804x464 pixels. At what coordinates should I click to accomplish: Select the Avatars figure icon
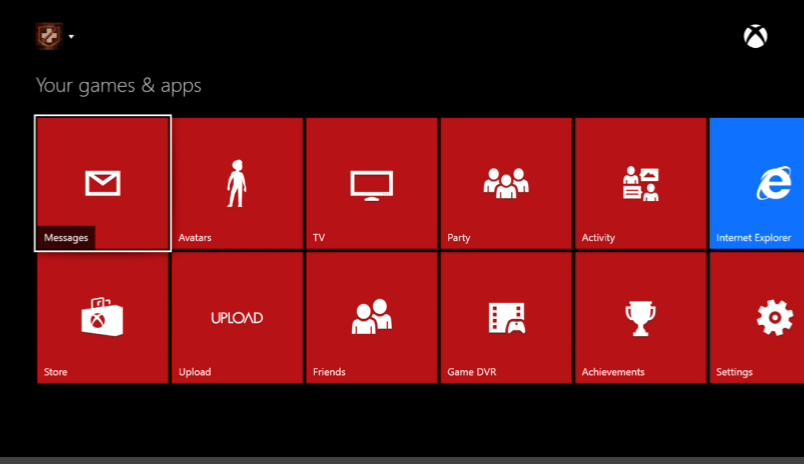click(236, 183)
